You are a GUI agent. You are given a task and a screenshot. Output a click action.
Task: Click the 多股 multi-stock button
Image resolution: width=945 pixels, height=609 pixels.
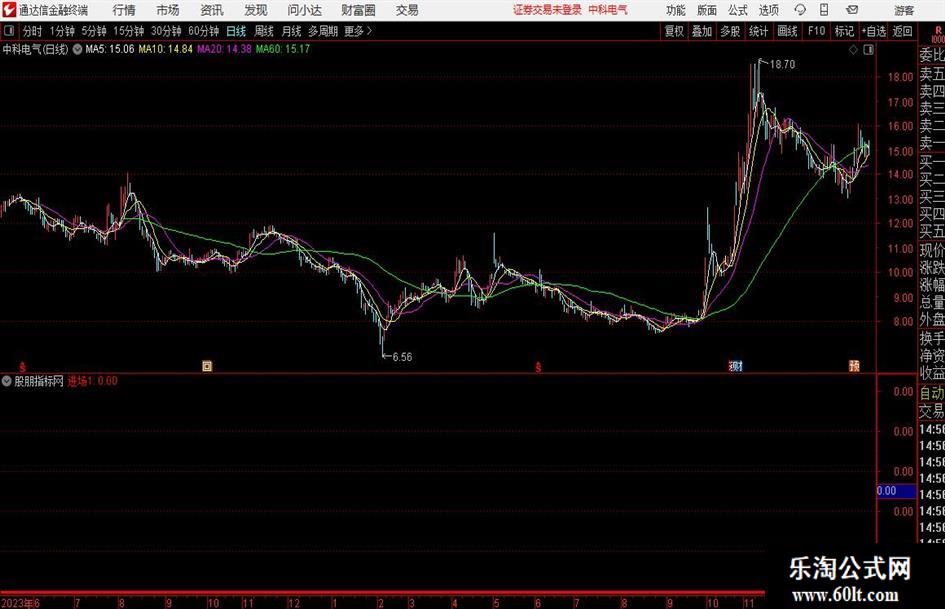point(730,31)
